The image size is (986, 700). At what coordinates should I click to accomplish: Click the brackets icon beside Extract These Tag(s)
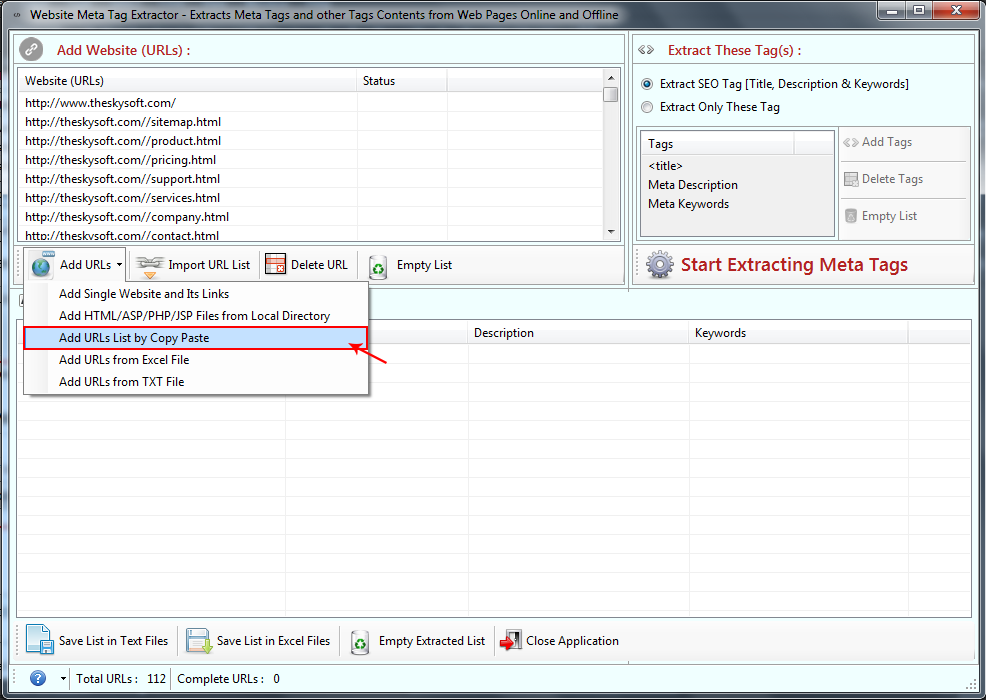(x=646, y=50)
